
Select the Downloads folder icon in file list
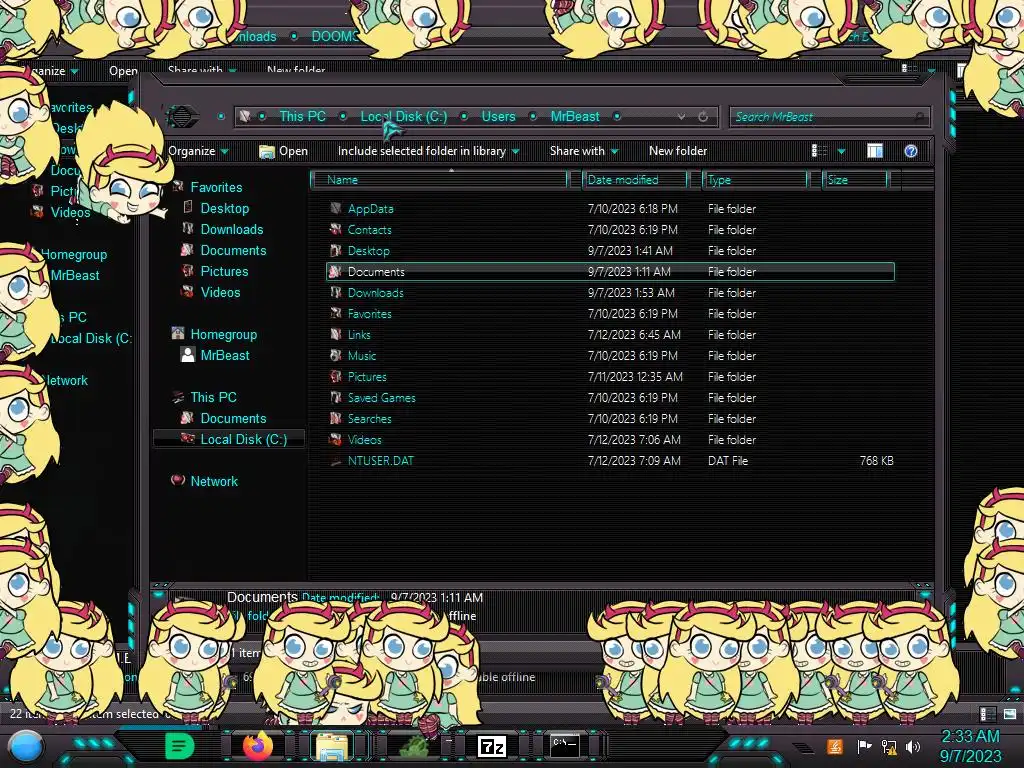[336, 293]
